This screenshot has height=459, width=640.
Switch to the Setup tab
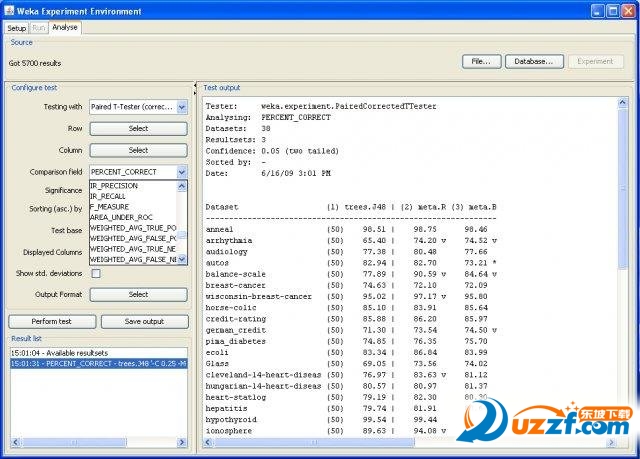coord(17,28)
